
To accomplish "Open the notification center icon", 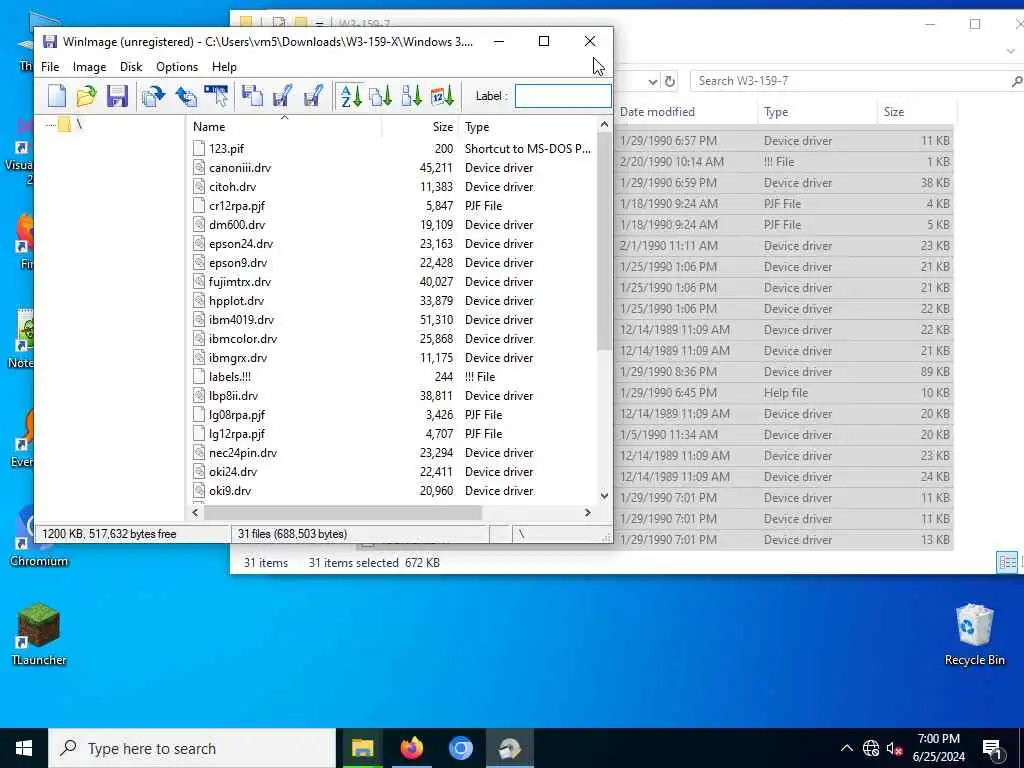I will pyautogui.click(x=992, y=748).
